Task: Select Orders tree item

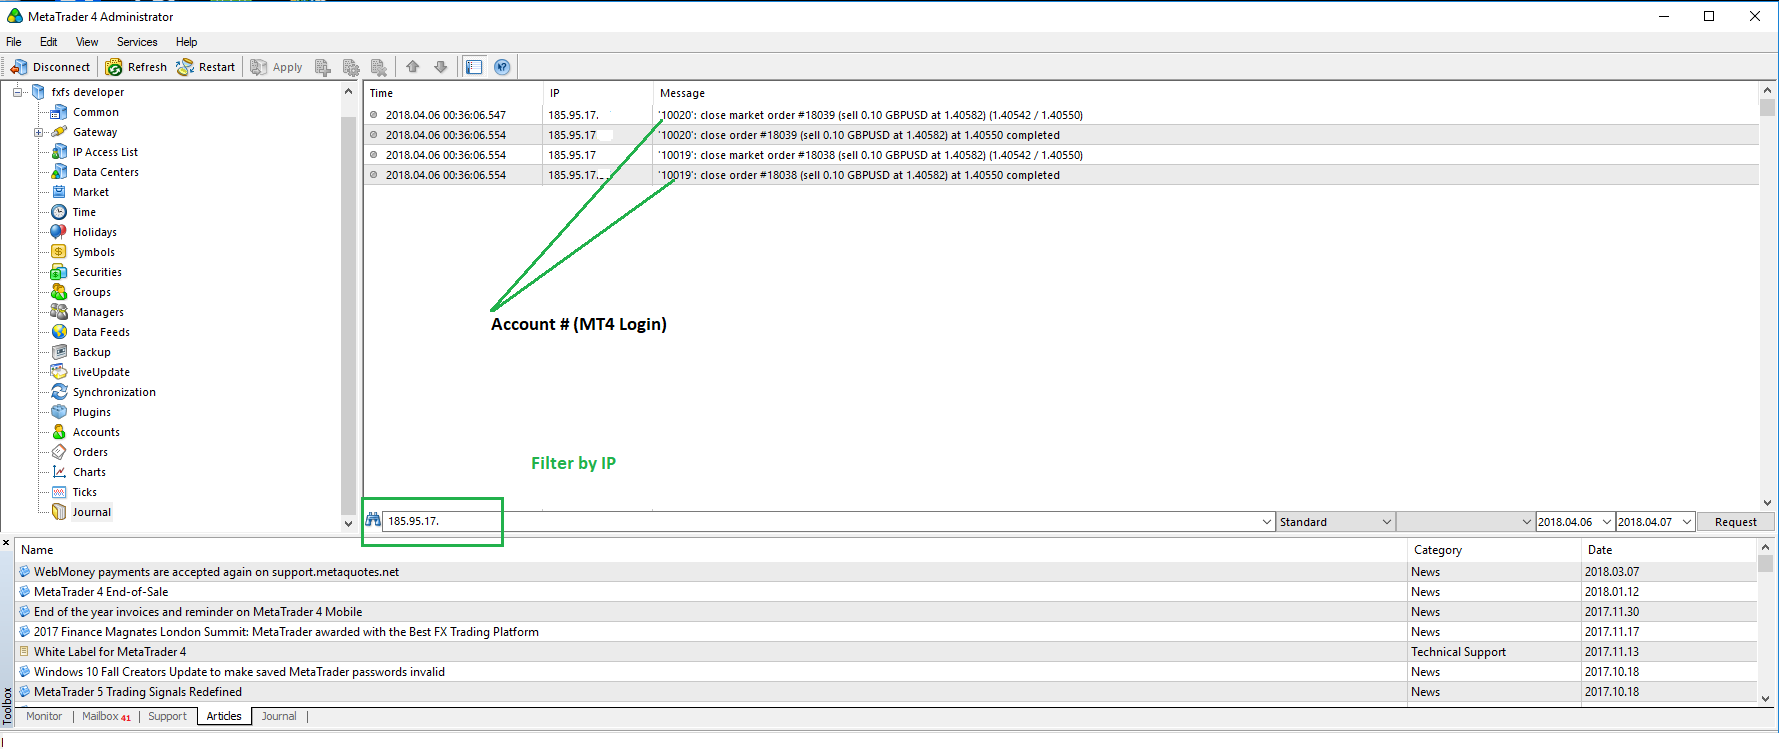Action: 90,452
